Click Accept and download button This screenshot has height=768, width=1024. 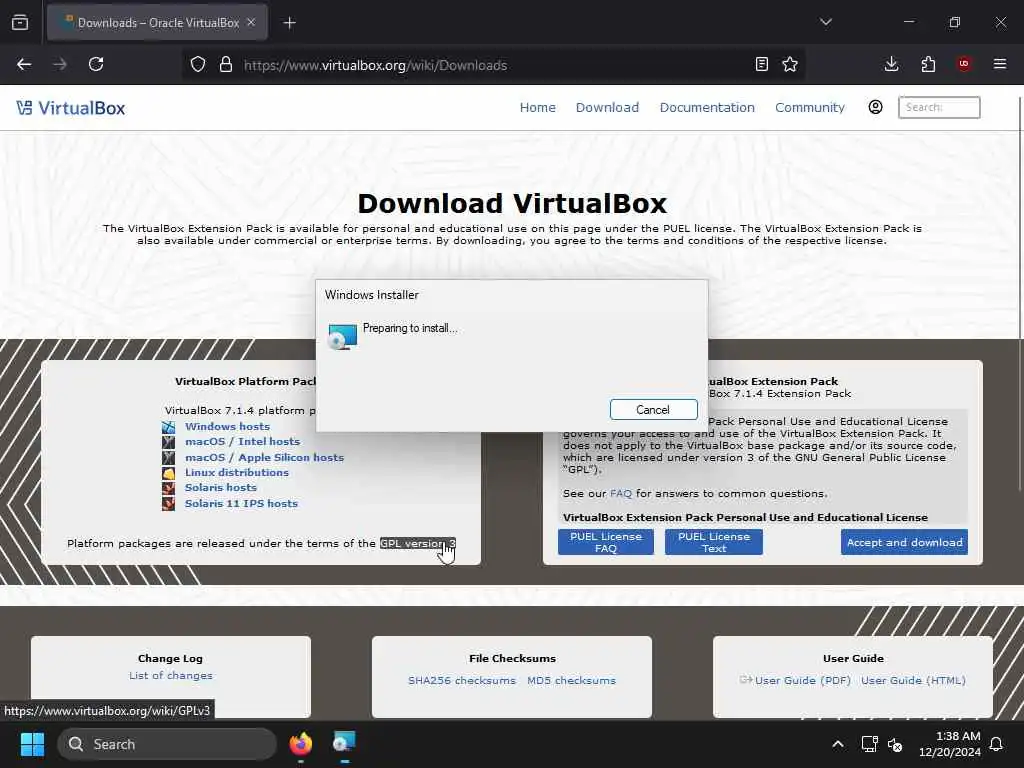coord(904,542)
